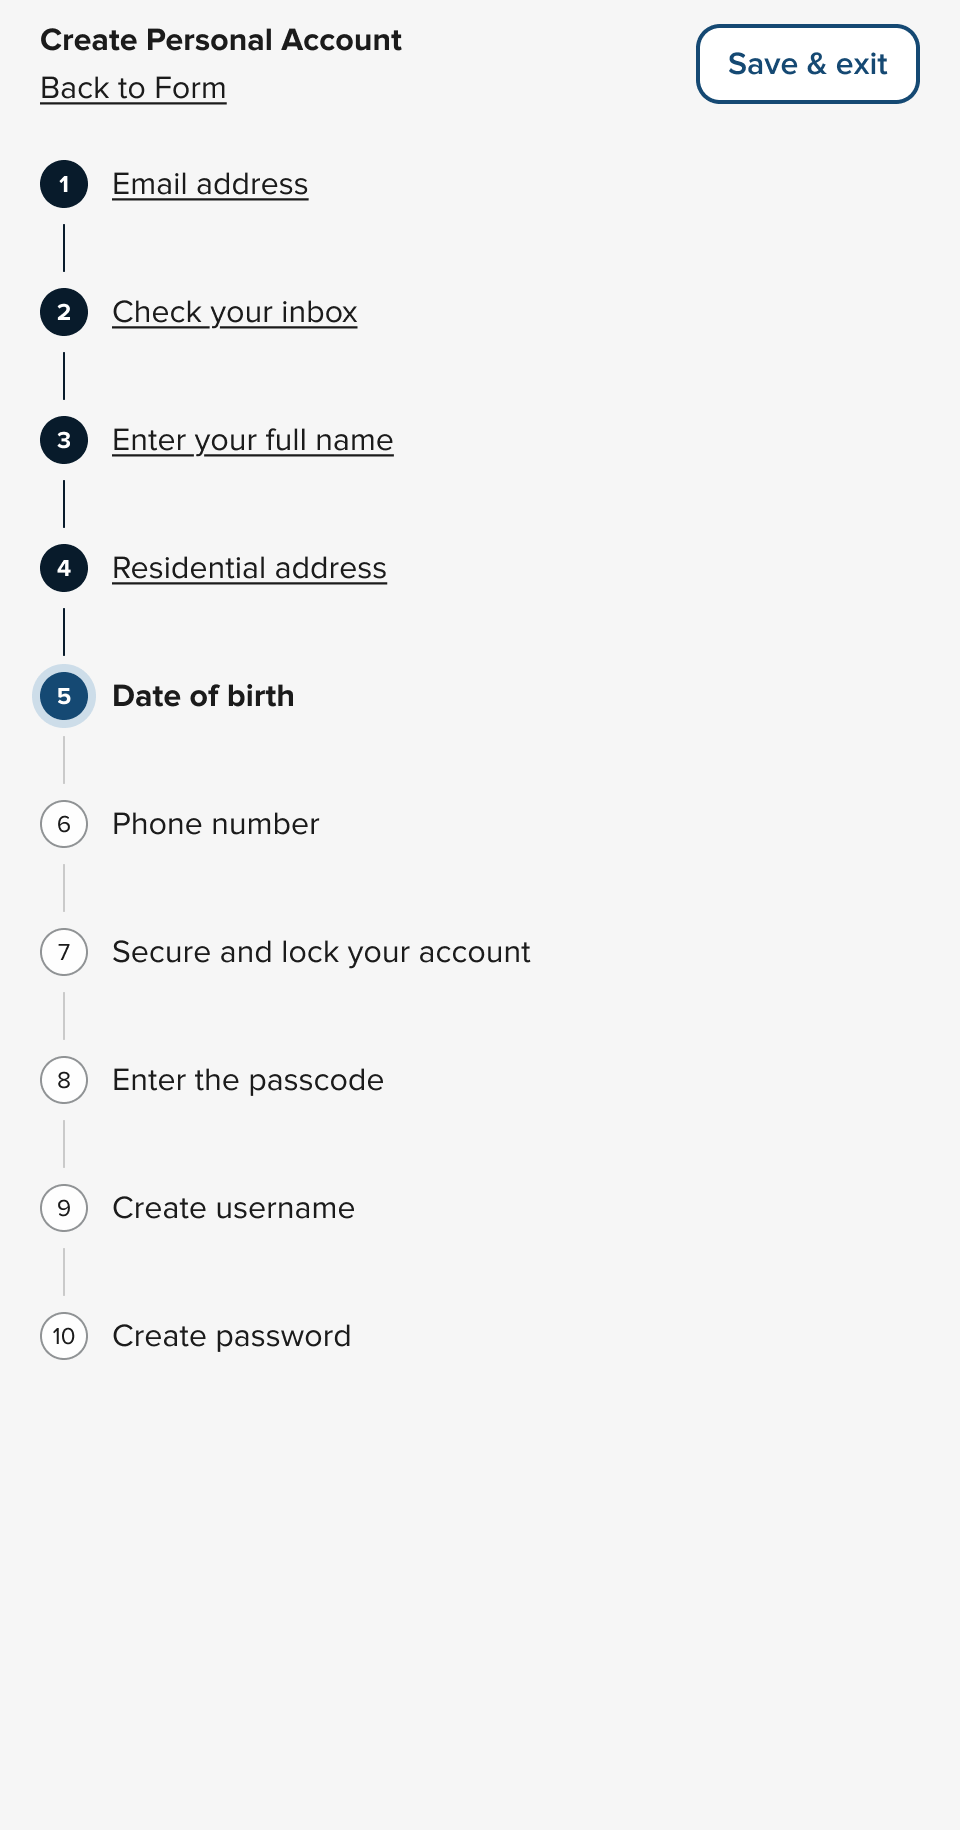
Task: Click the highlighted step 5 circle
Action: (64, 696)
